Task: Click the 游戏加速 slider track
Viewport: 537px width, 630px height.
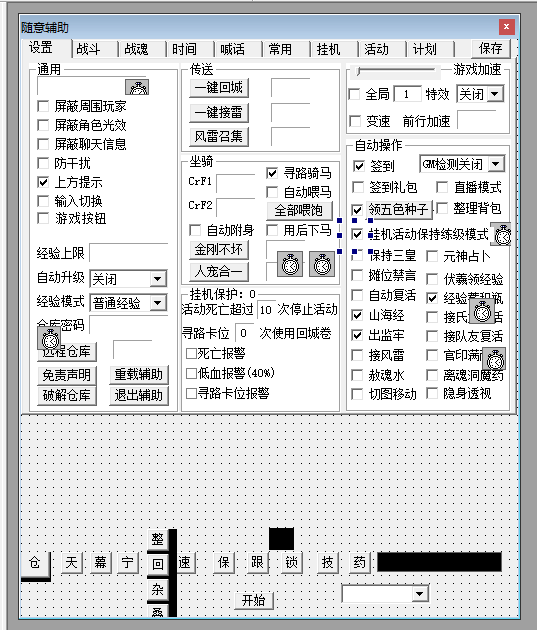Action: [x=396, y=71]
